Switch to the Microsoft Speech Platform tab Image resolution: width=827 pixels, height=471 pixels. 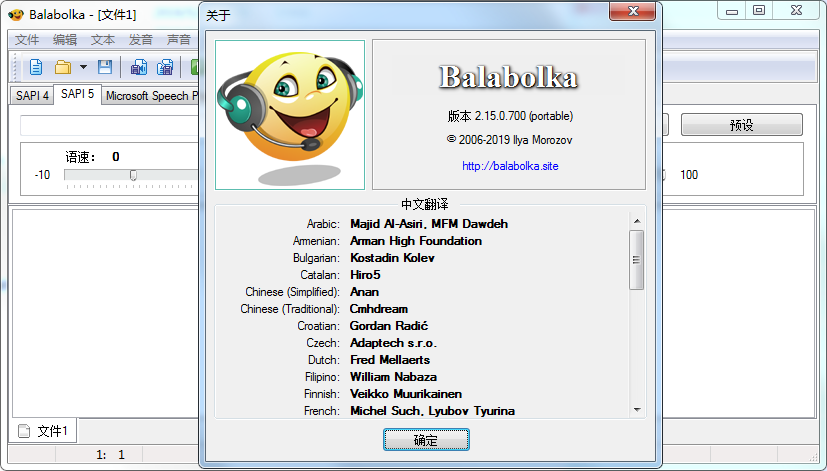pos(150,95)
